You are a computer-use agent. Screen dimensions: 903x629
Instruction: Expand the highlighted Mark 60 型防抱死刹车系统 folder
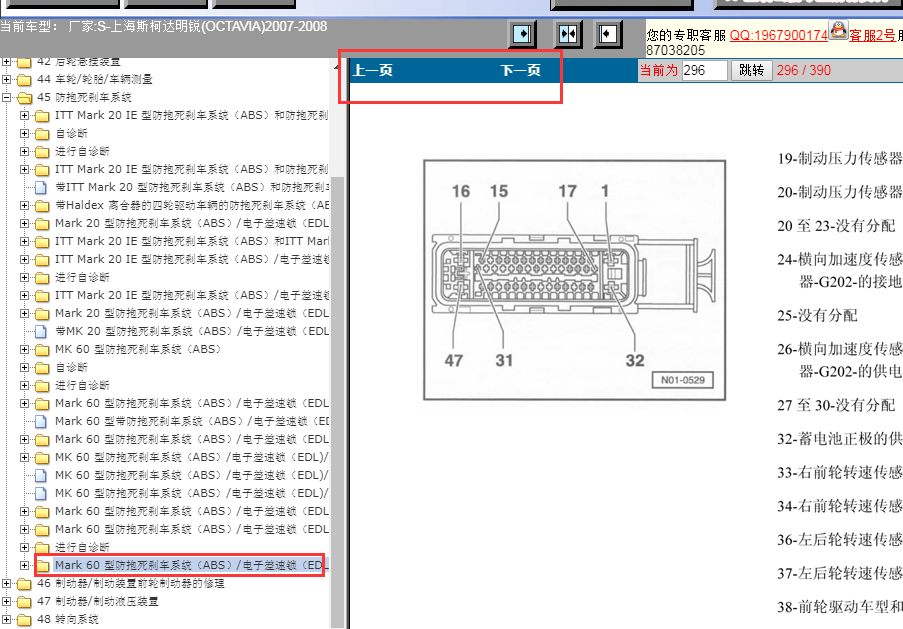pyautogui.click(x=24, y=565)
